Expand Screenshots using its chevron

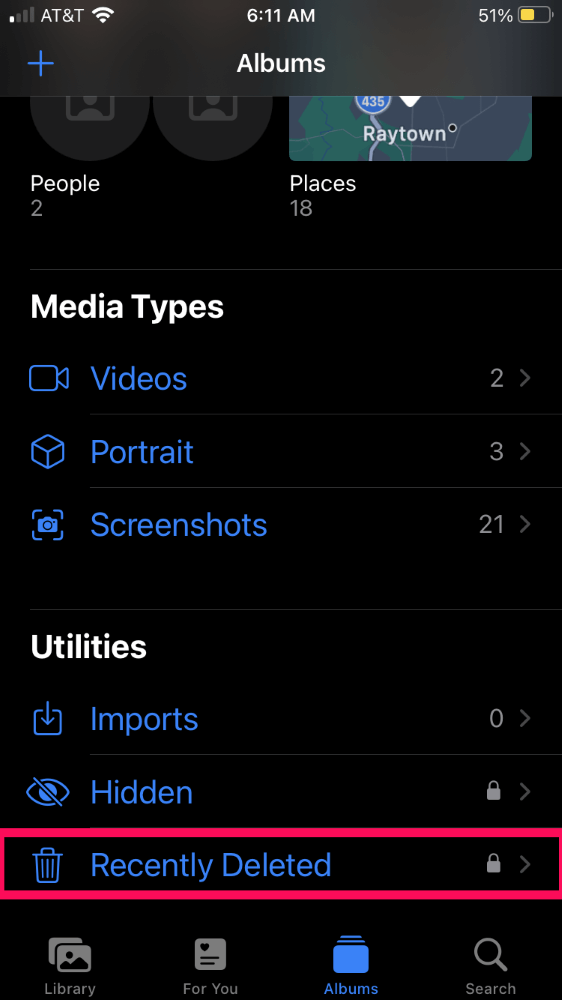coord(525,524)
